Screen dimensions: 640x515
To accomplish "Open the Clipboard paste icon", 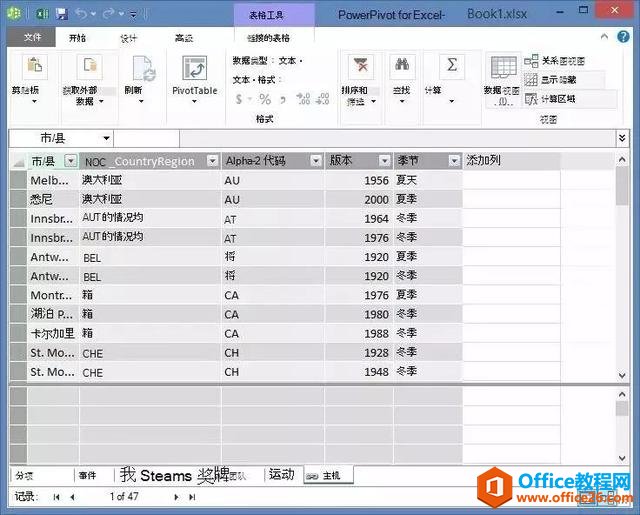I will [35, 66].
